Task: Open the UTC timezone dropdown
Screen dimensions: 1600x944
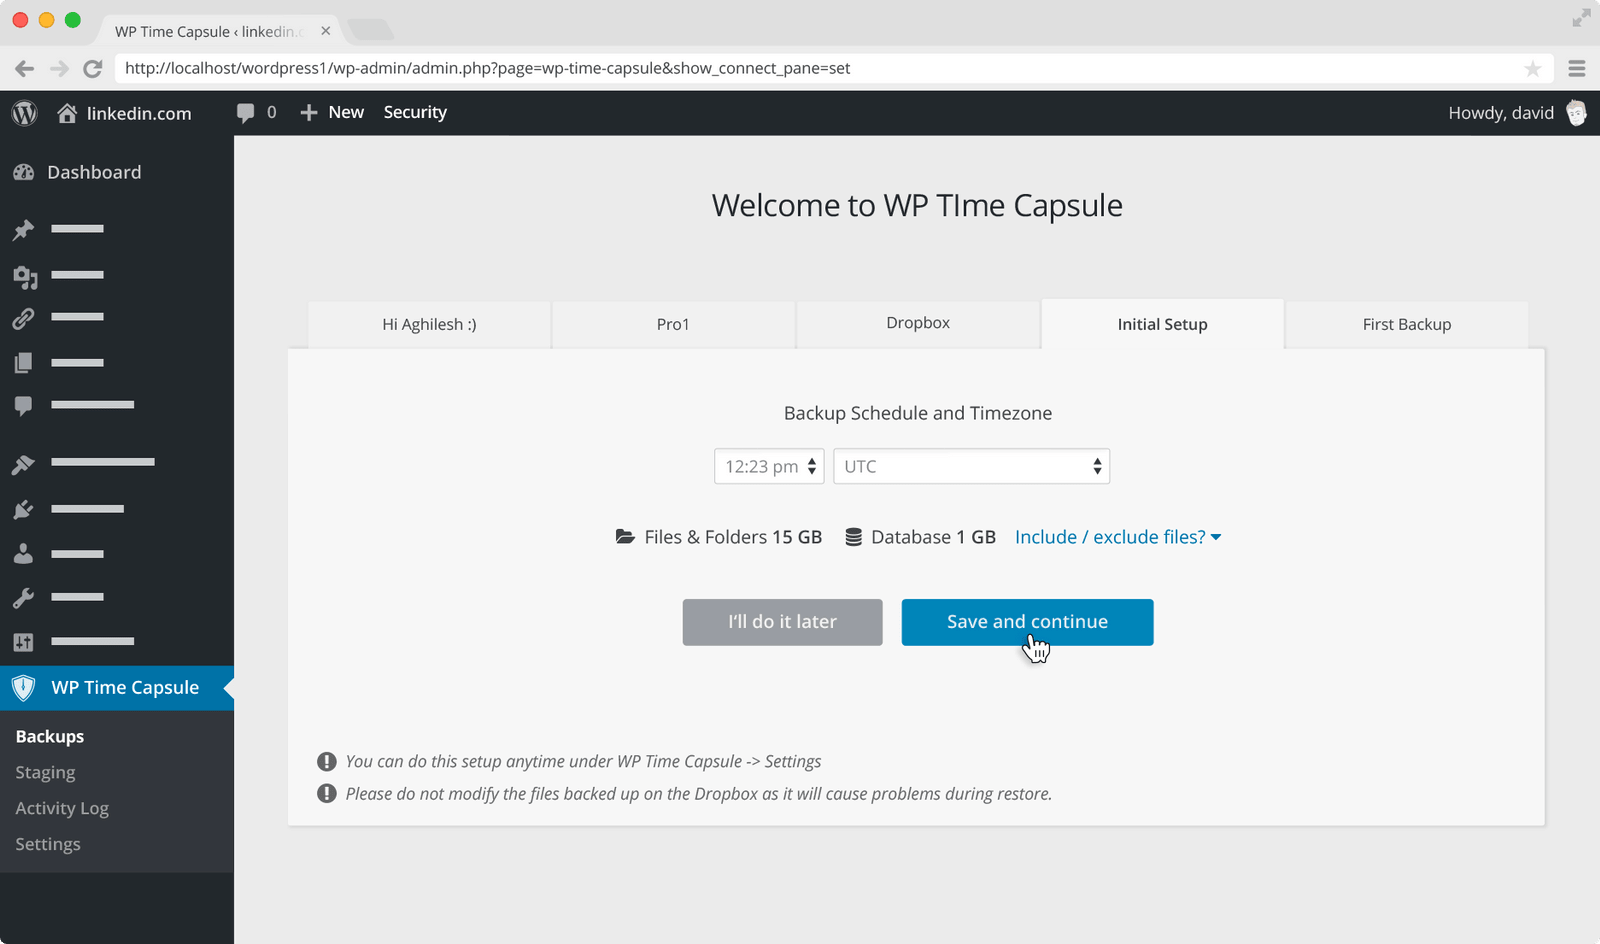Action: tap(970, 465)
